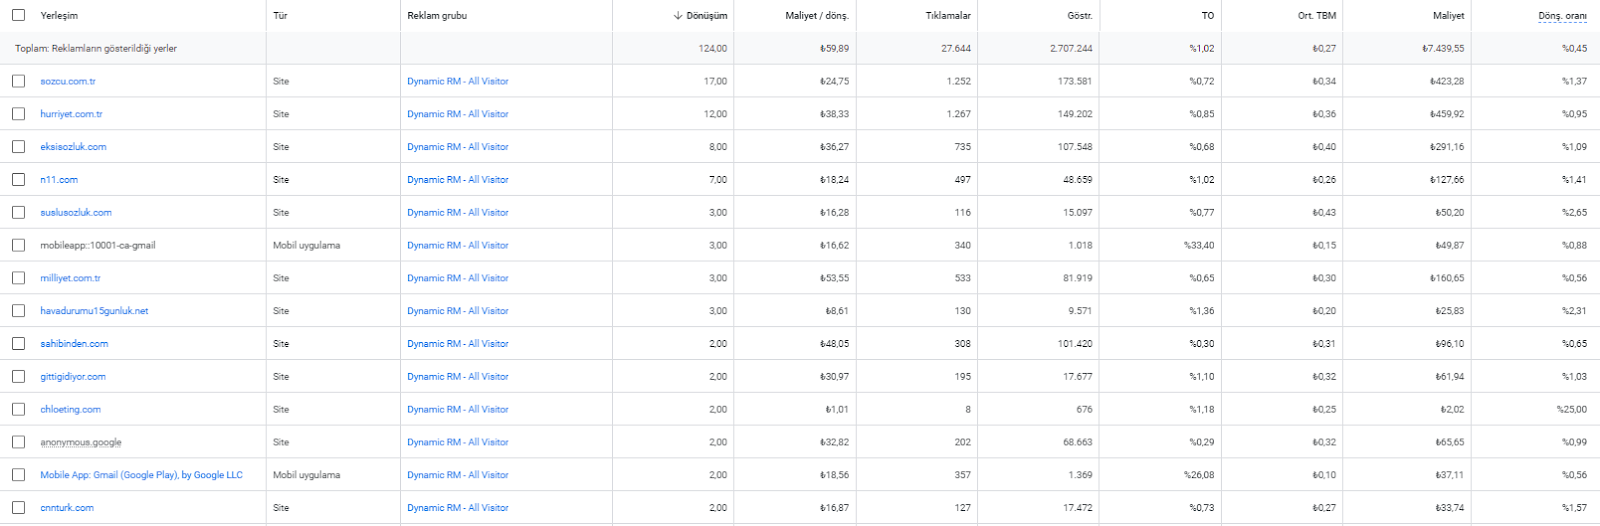
Task: Open the havadurumu15gunluk.net link
Action: coord(94,311)
